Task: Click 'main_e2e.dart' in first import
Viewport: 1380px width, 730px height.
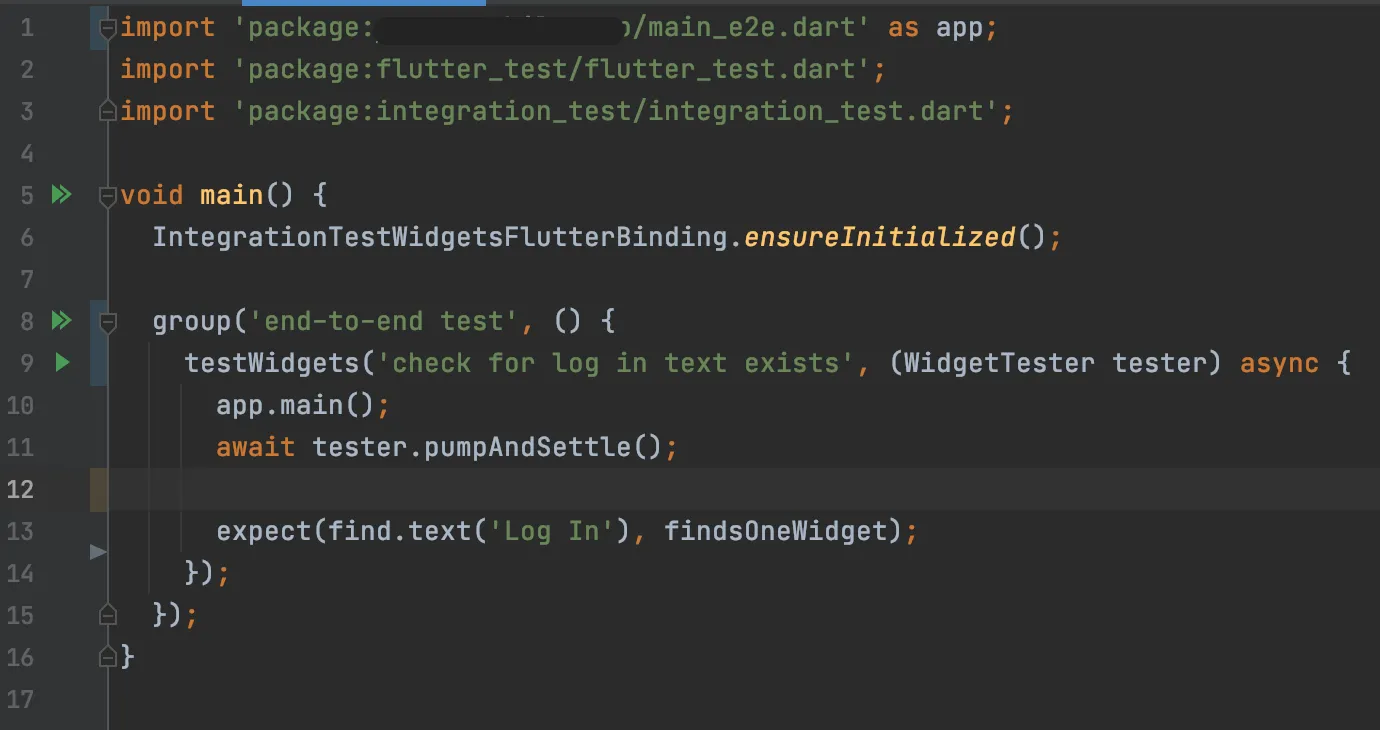Action: [x=751, y=27]
